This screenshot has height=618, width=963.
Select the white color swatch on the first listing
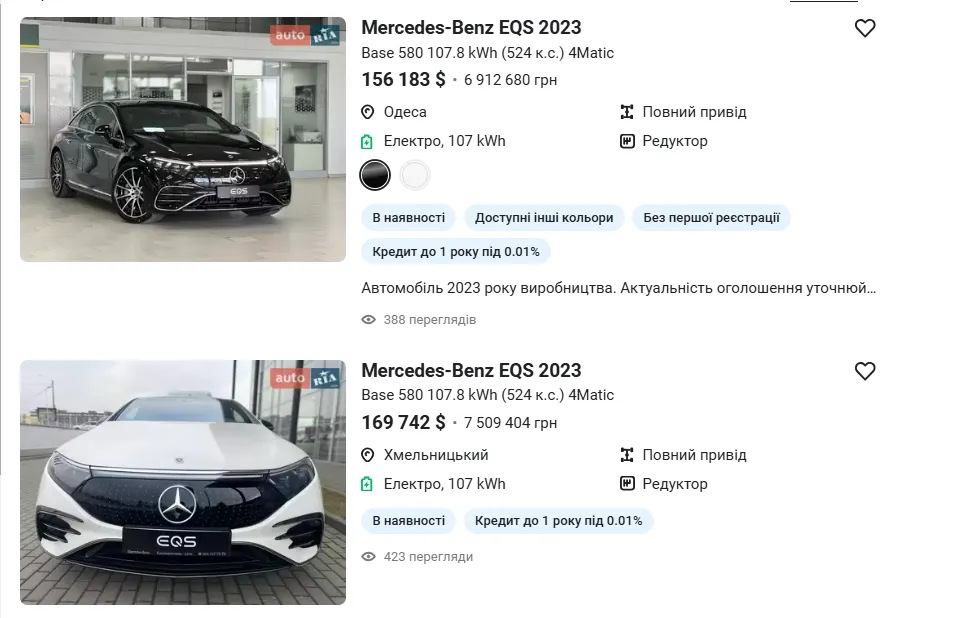click(415, 175)
